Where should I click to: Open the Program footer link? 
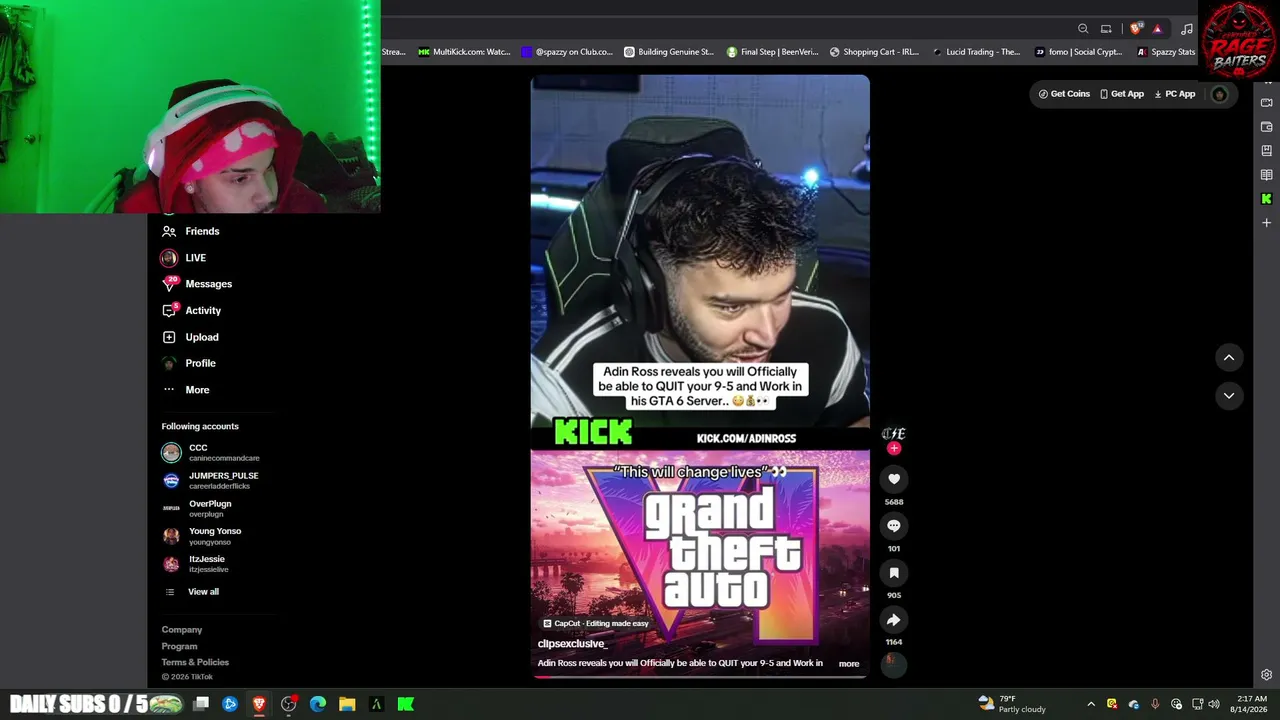180,646
